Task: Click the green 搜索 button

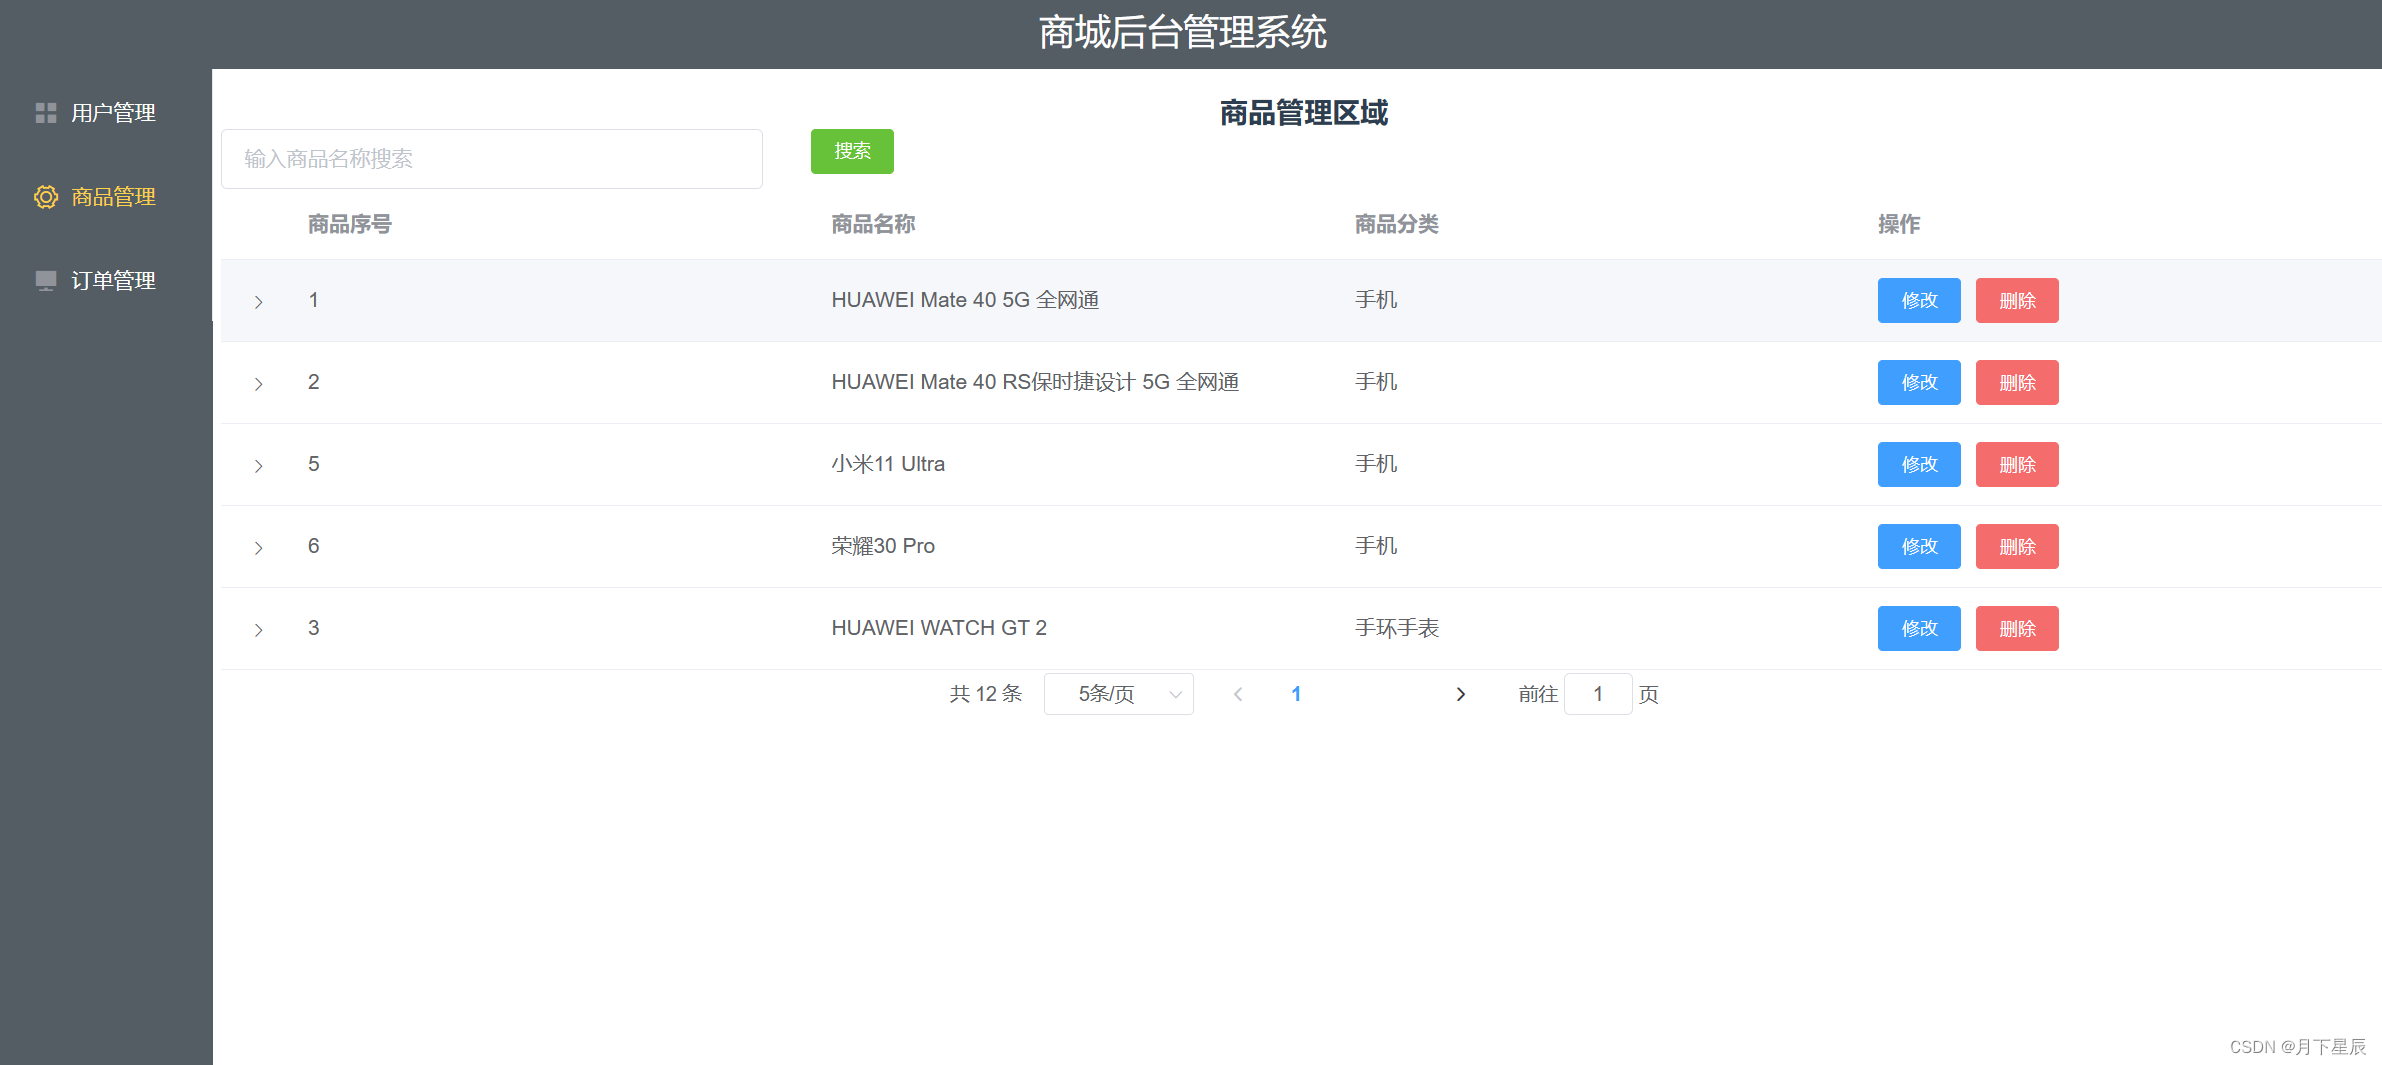Action: click(851, 151)
